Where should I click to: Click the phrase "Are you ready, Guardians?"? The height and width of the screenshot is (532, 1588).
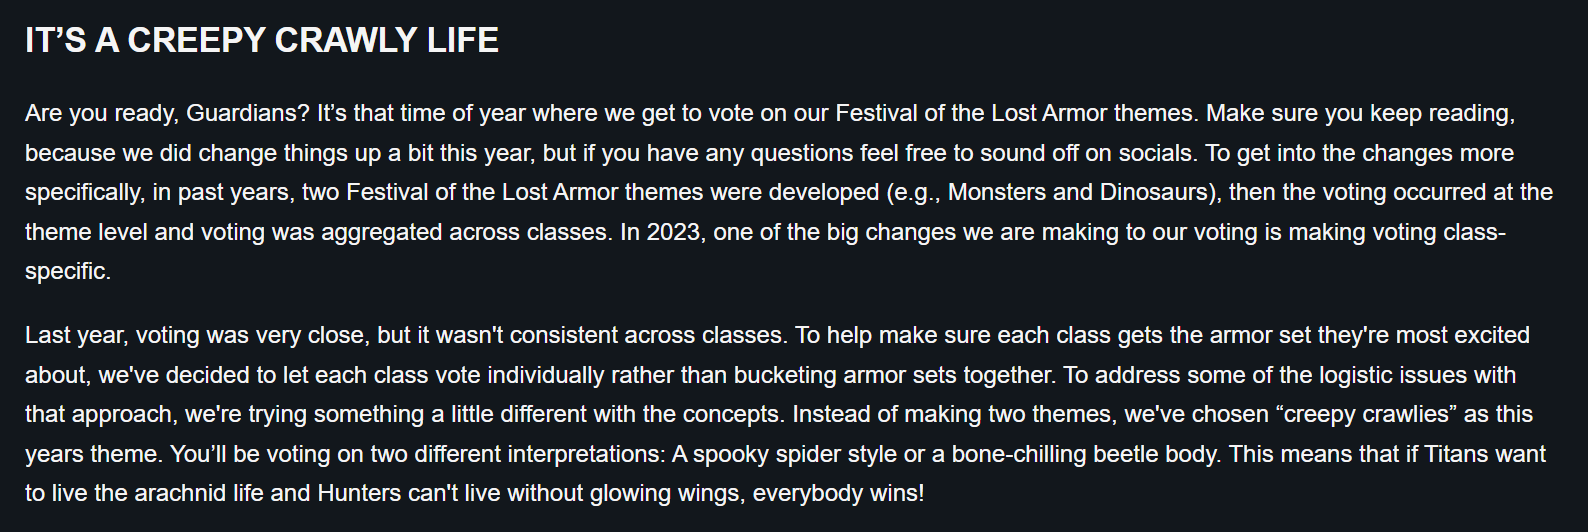(x=167, y=114)
